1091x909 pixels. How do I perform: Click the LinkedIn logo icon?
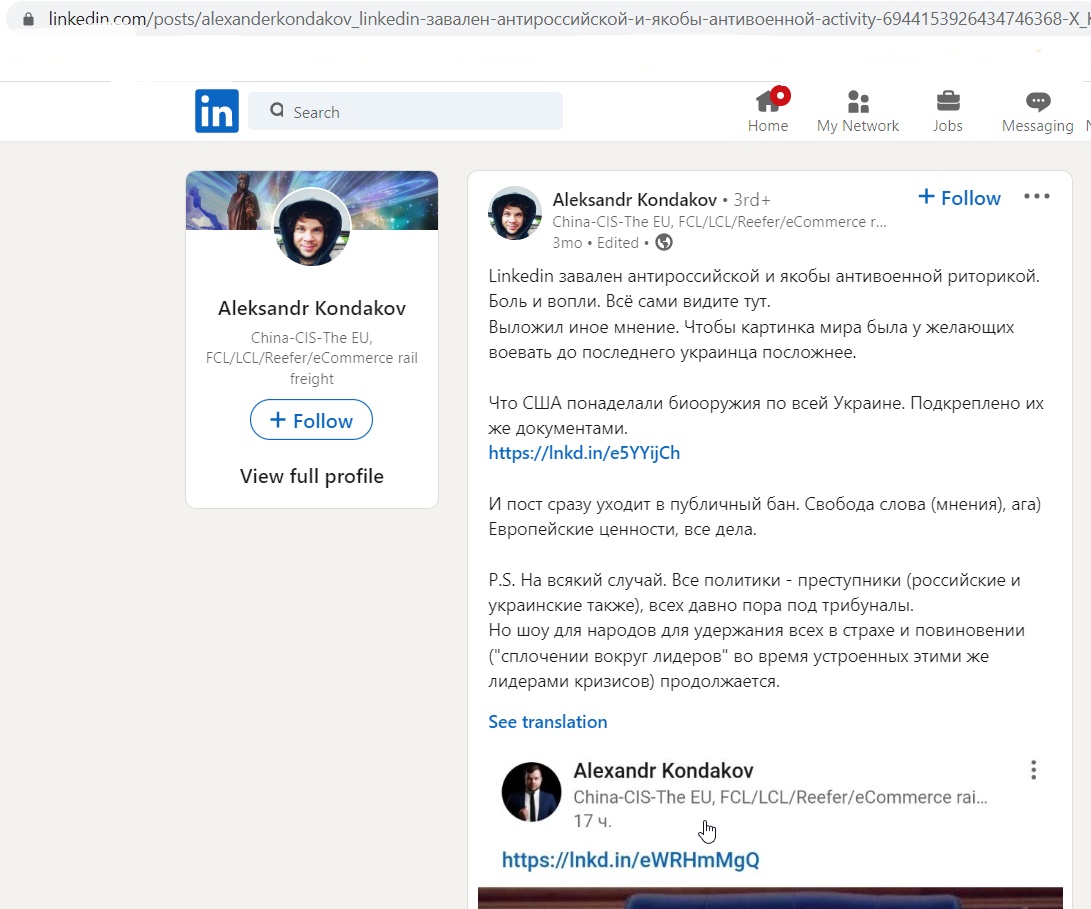pyautogui.click(x=216, y=111)
